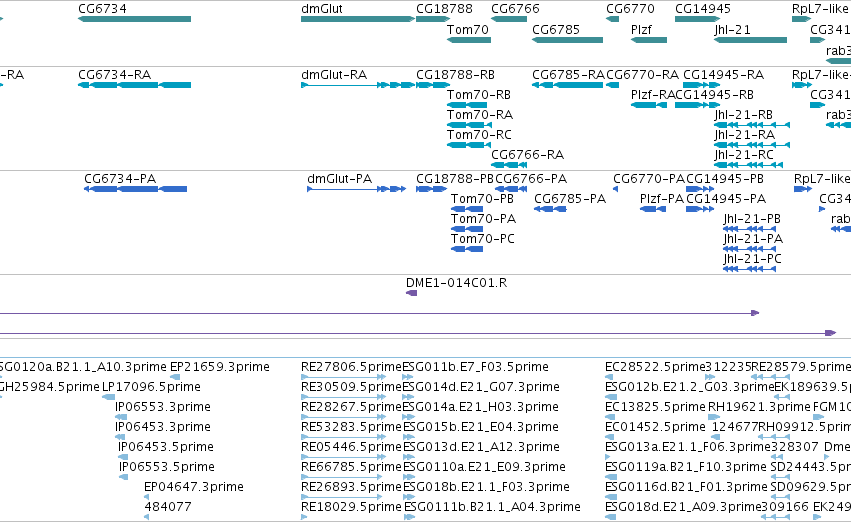Click the Tom70-PA protein label
The image size is (851, 522).
coord(484,219)
